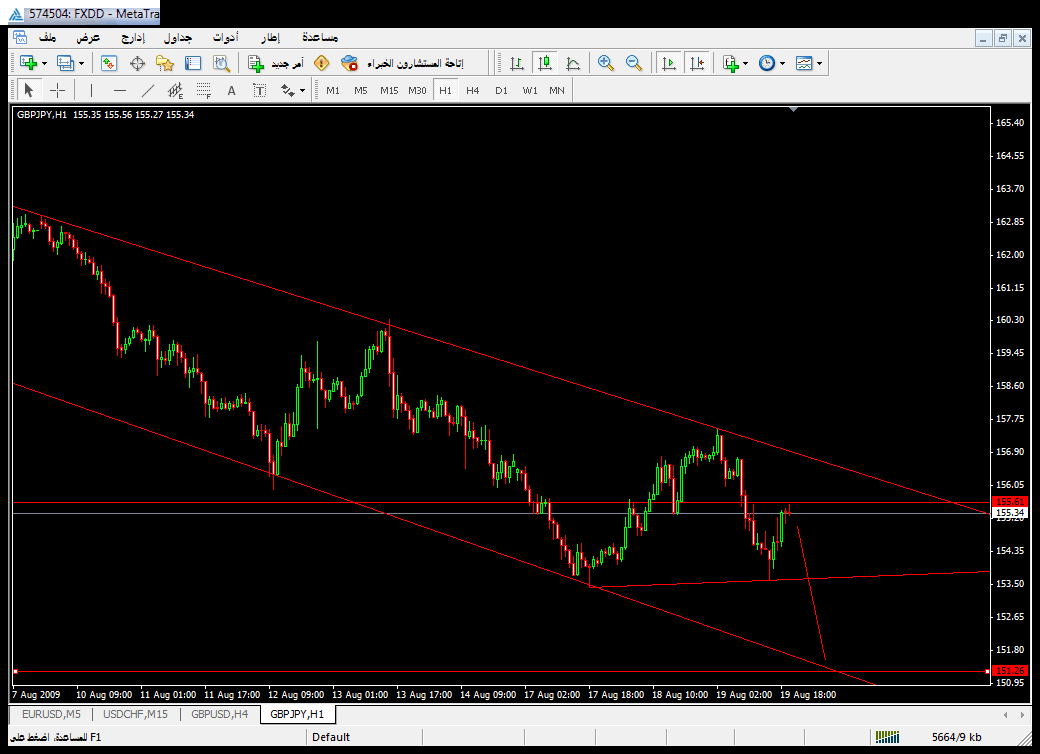Screen dimensions: 1040x754
Task: Open the Market Watch window icon
Action: (x=109, y=63)
